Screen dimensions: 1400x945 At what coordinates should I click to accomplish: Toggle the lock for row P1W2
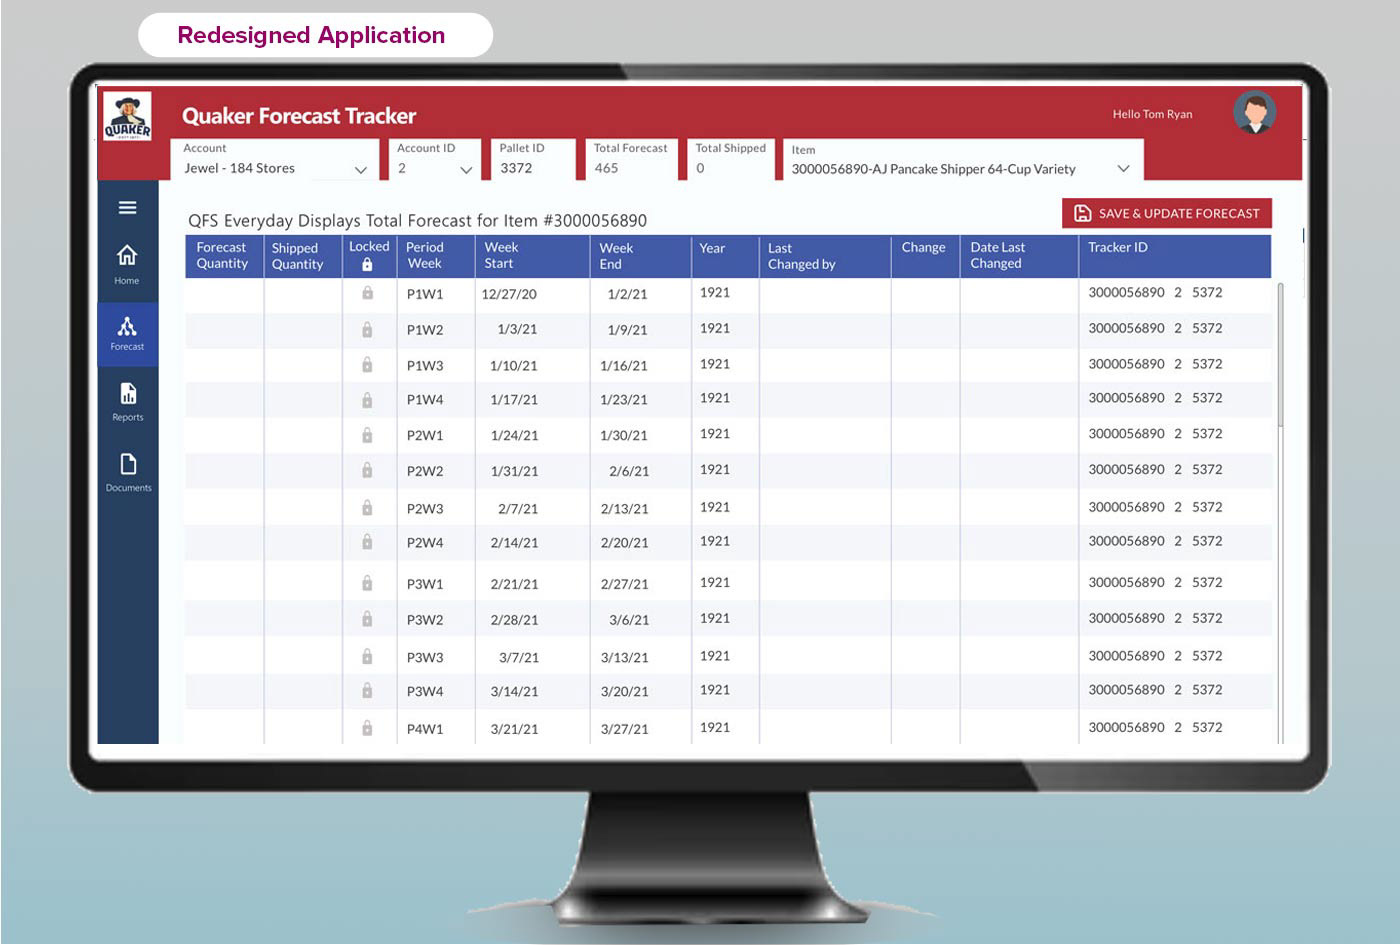point(367,329)
